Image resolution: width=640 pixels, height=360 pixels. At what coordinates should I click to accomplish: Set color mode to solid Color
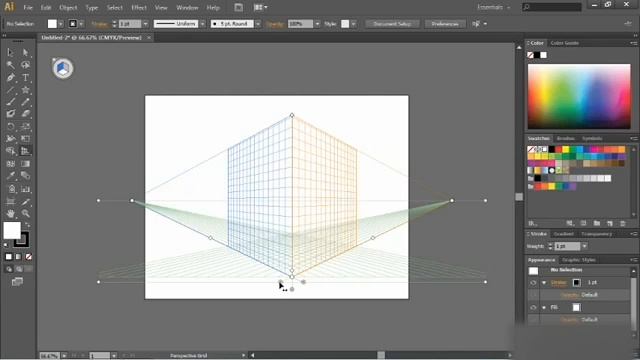tap(9, 257)
